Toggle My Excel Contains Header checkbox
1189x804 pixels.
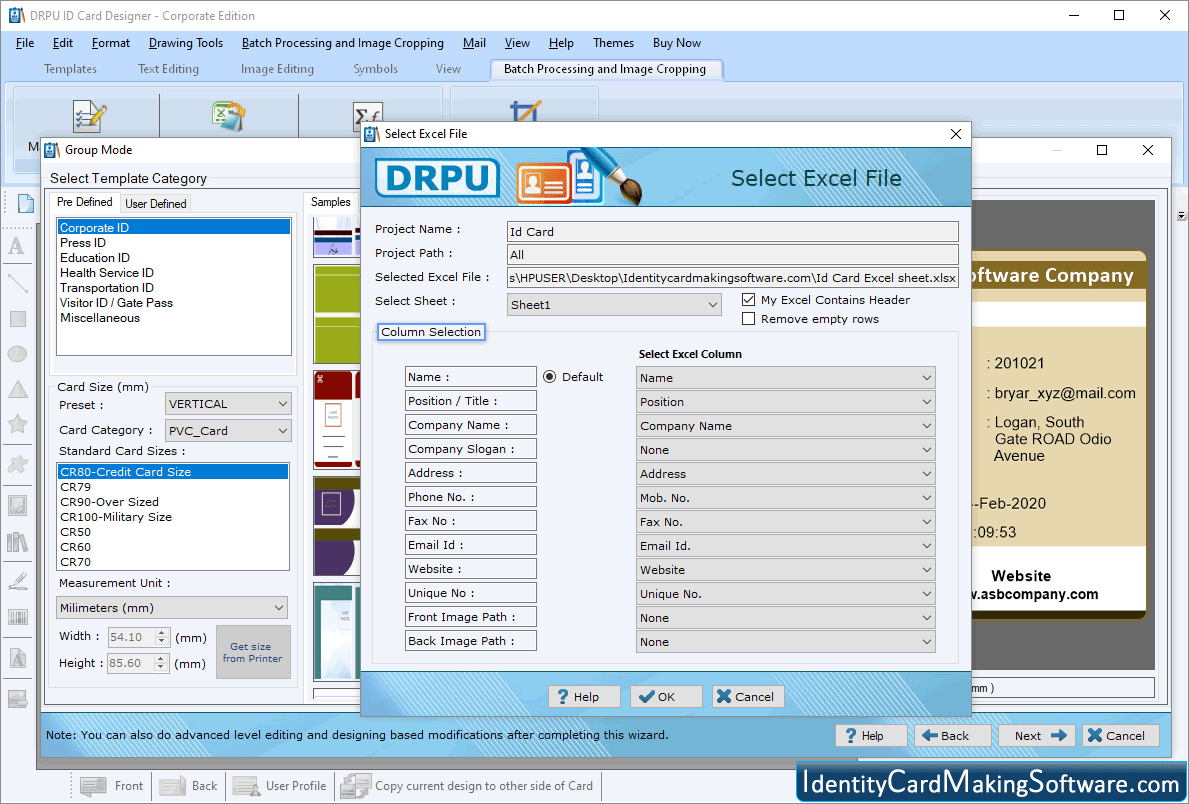click(748, 300)
